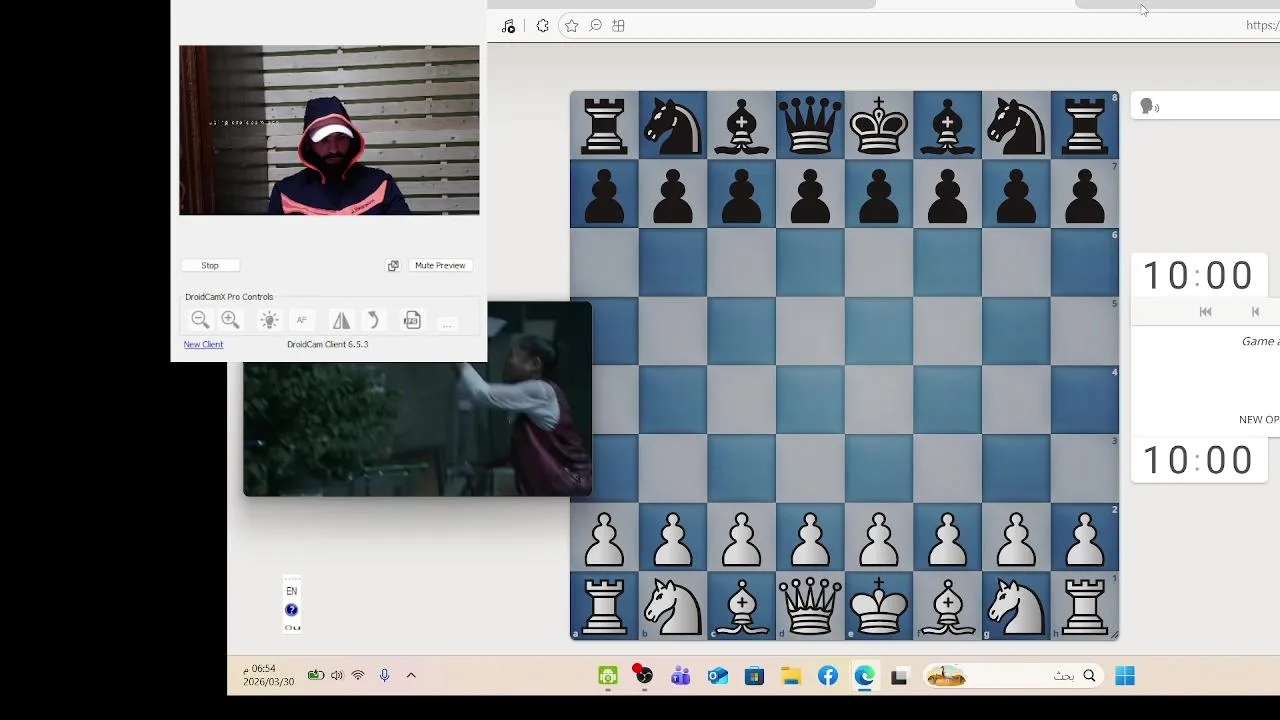The width and height of the screenshot is (1280, 720).
Task: Add page to favorites star icon
Action: click(x=571, y=26)
